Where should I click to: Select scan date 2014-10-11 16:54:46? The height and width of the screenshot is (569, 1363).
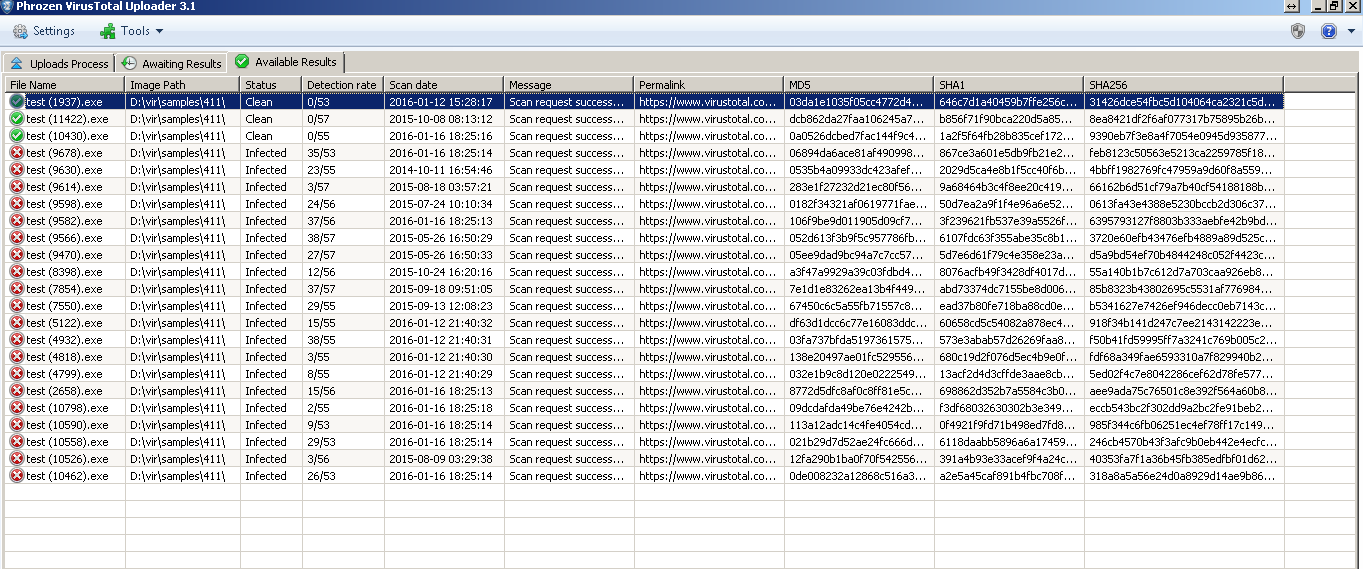pyautogui.click(x=440, y=170)
